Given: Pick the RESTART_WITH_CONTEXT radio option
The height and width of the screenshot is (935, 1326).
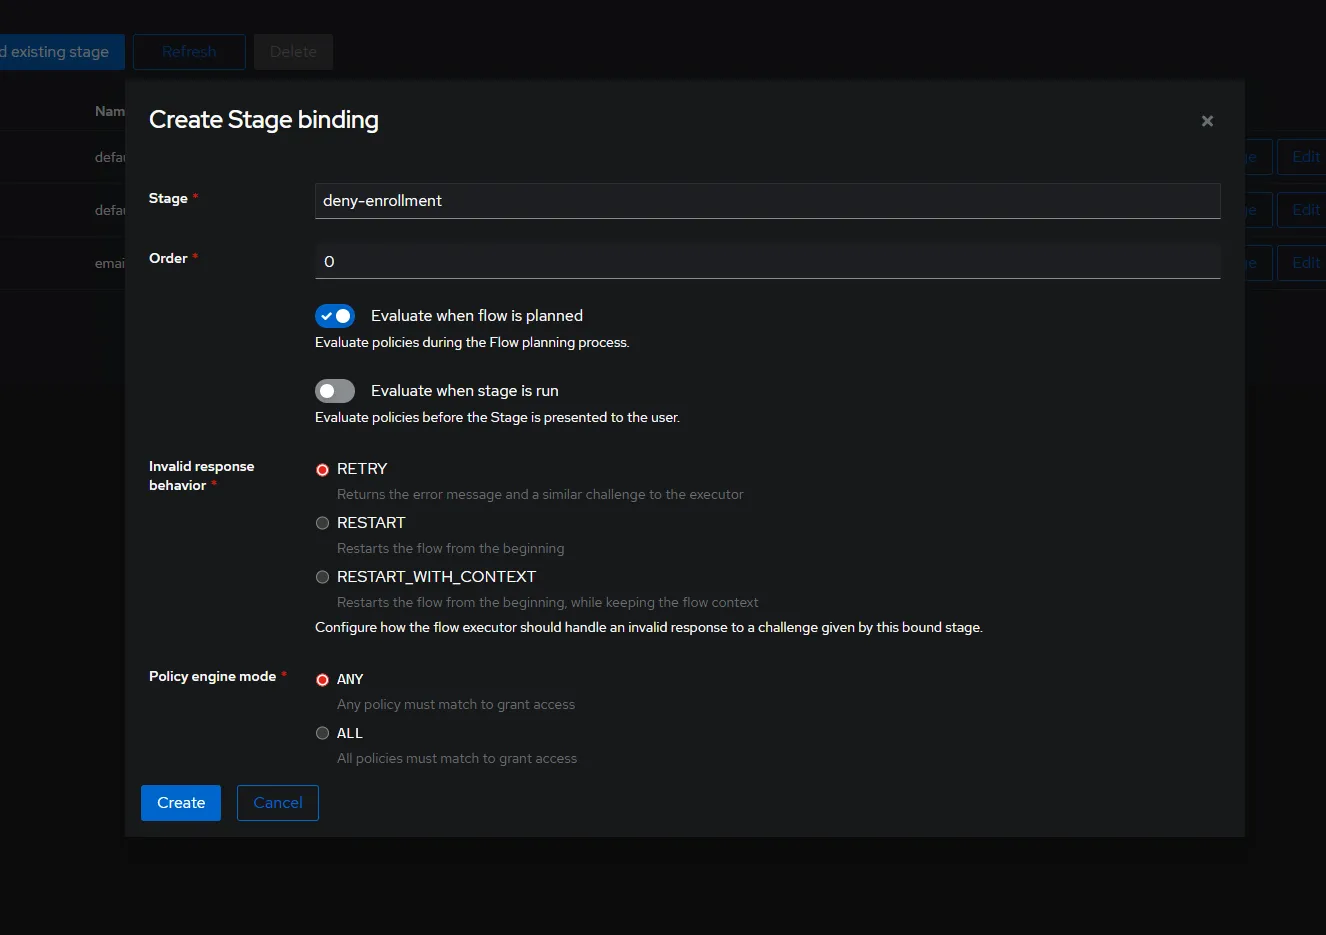Looking at the screenshot, I should point(322,577).
